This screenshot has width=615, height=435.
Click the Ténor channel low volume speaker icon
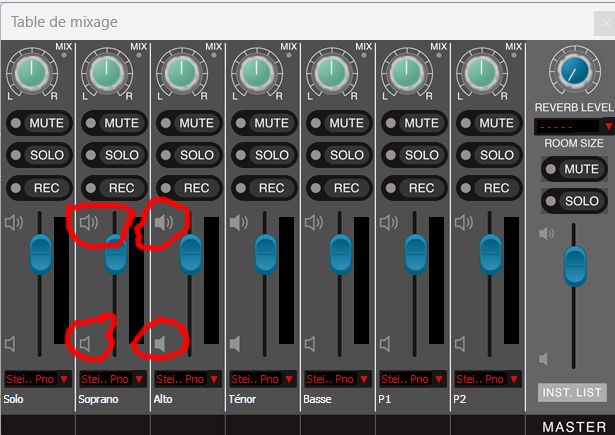tap(236, 344)
